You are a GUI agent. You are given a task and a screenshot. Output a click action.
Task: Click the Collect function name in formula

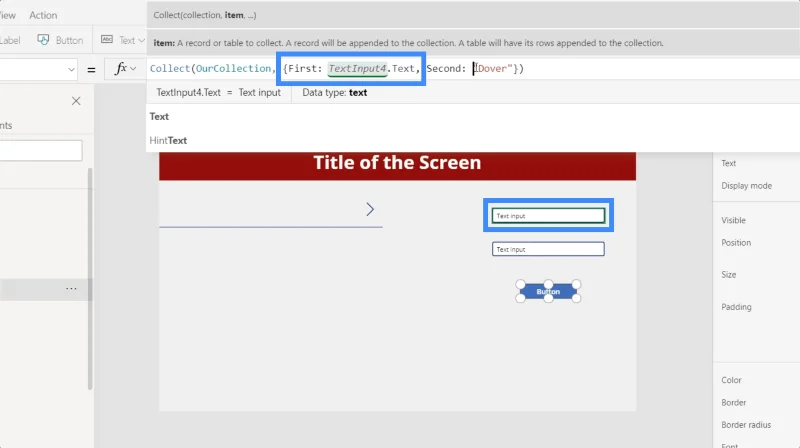click(169, 68)
